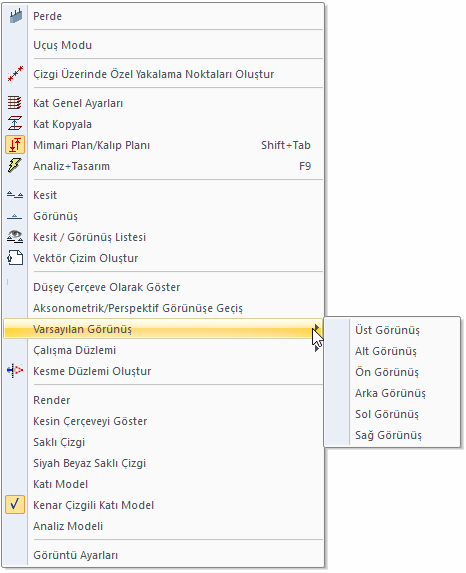Choose Sağ Görünüş in the submenu
The height and width of the screenshot is (573, 466).
(x=389, y=435)
